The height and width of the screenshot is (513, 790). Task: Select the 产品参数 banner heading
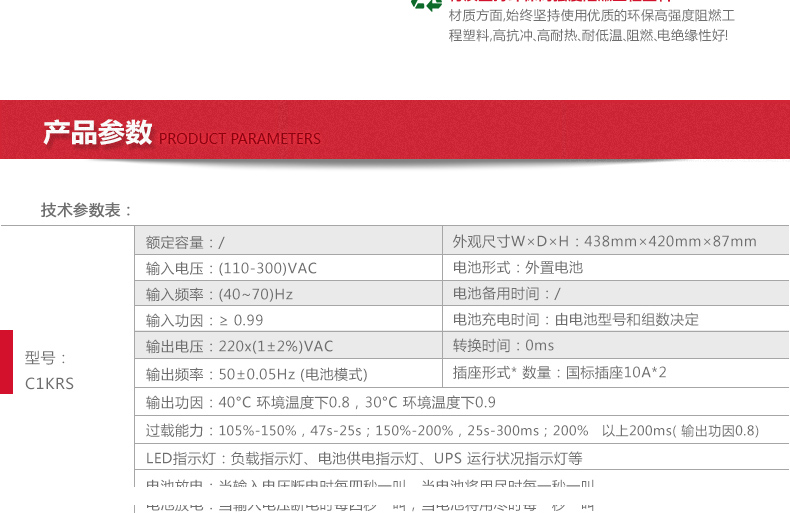click(98, 133)
